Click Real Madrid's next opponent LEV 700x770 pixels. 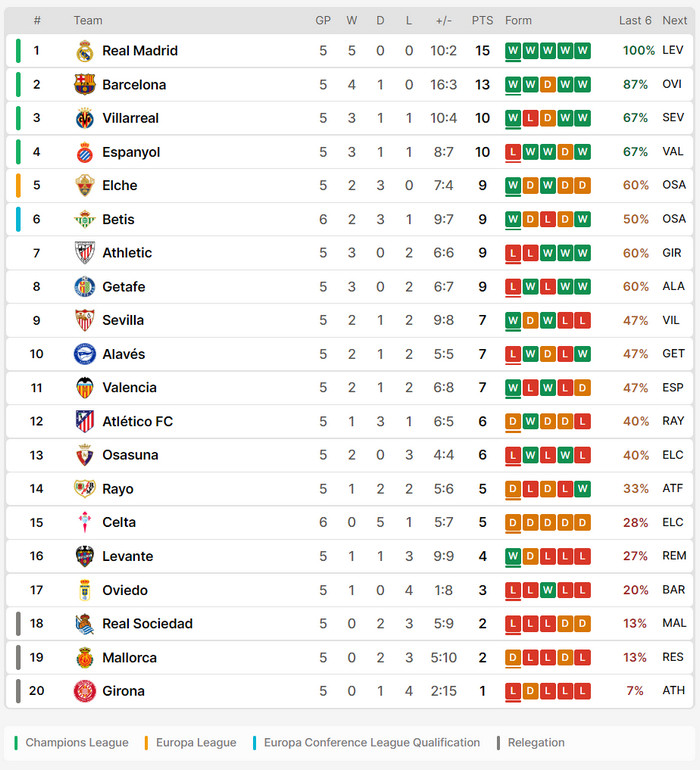point(673,51)
